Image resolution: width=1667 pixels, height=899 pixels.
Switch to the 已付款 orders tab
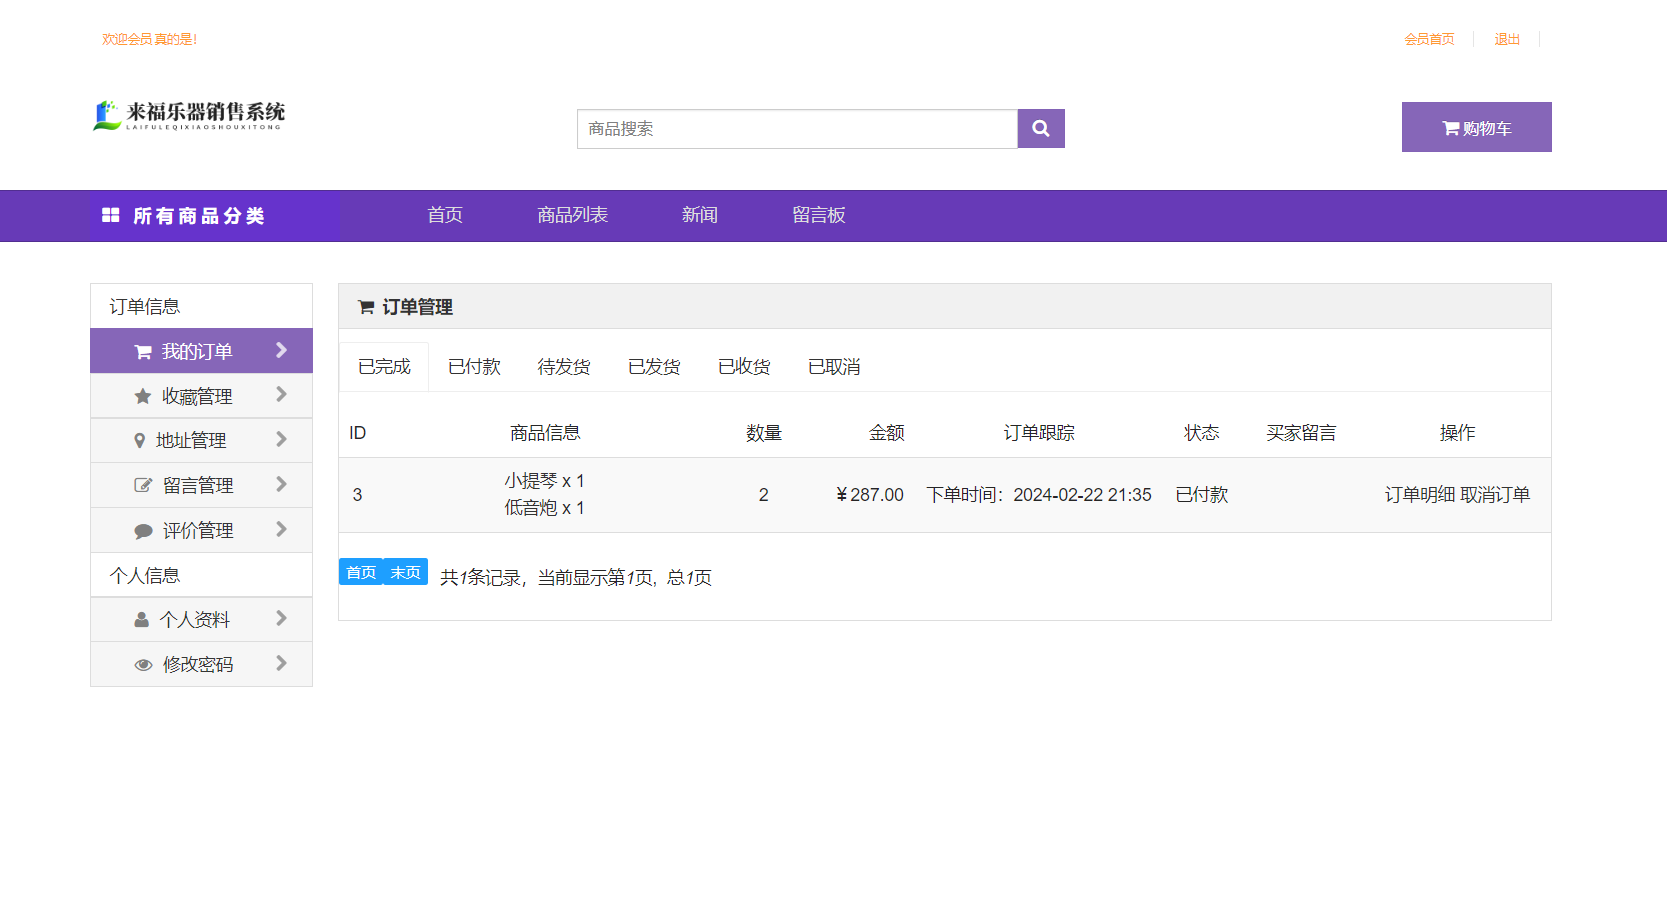tap(474, 367)
